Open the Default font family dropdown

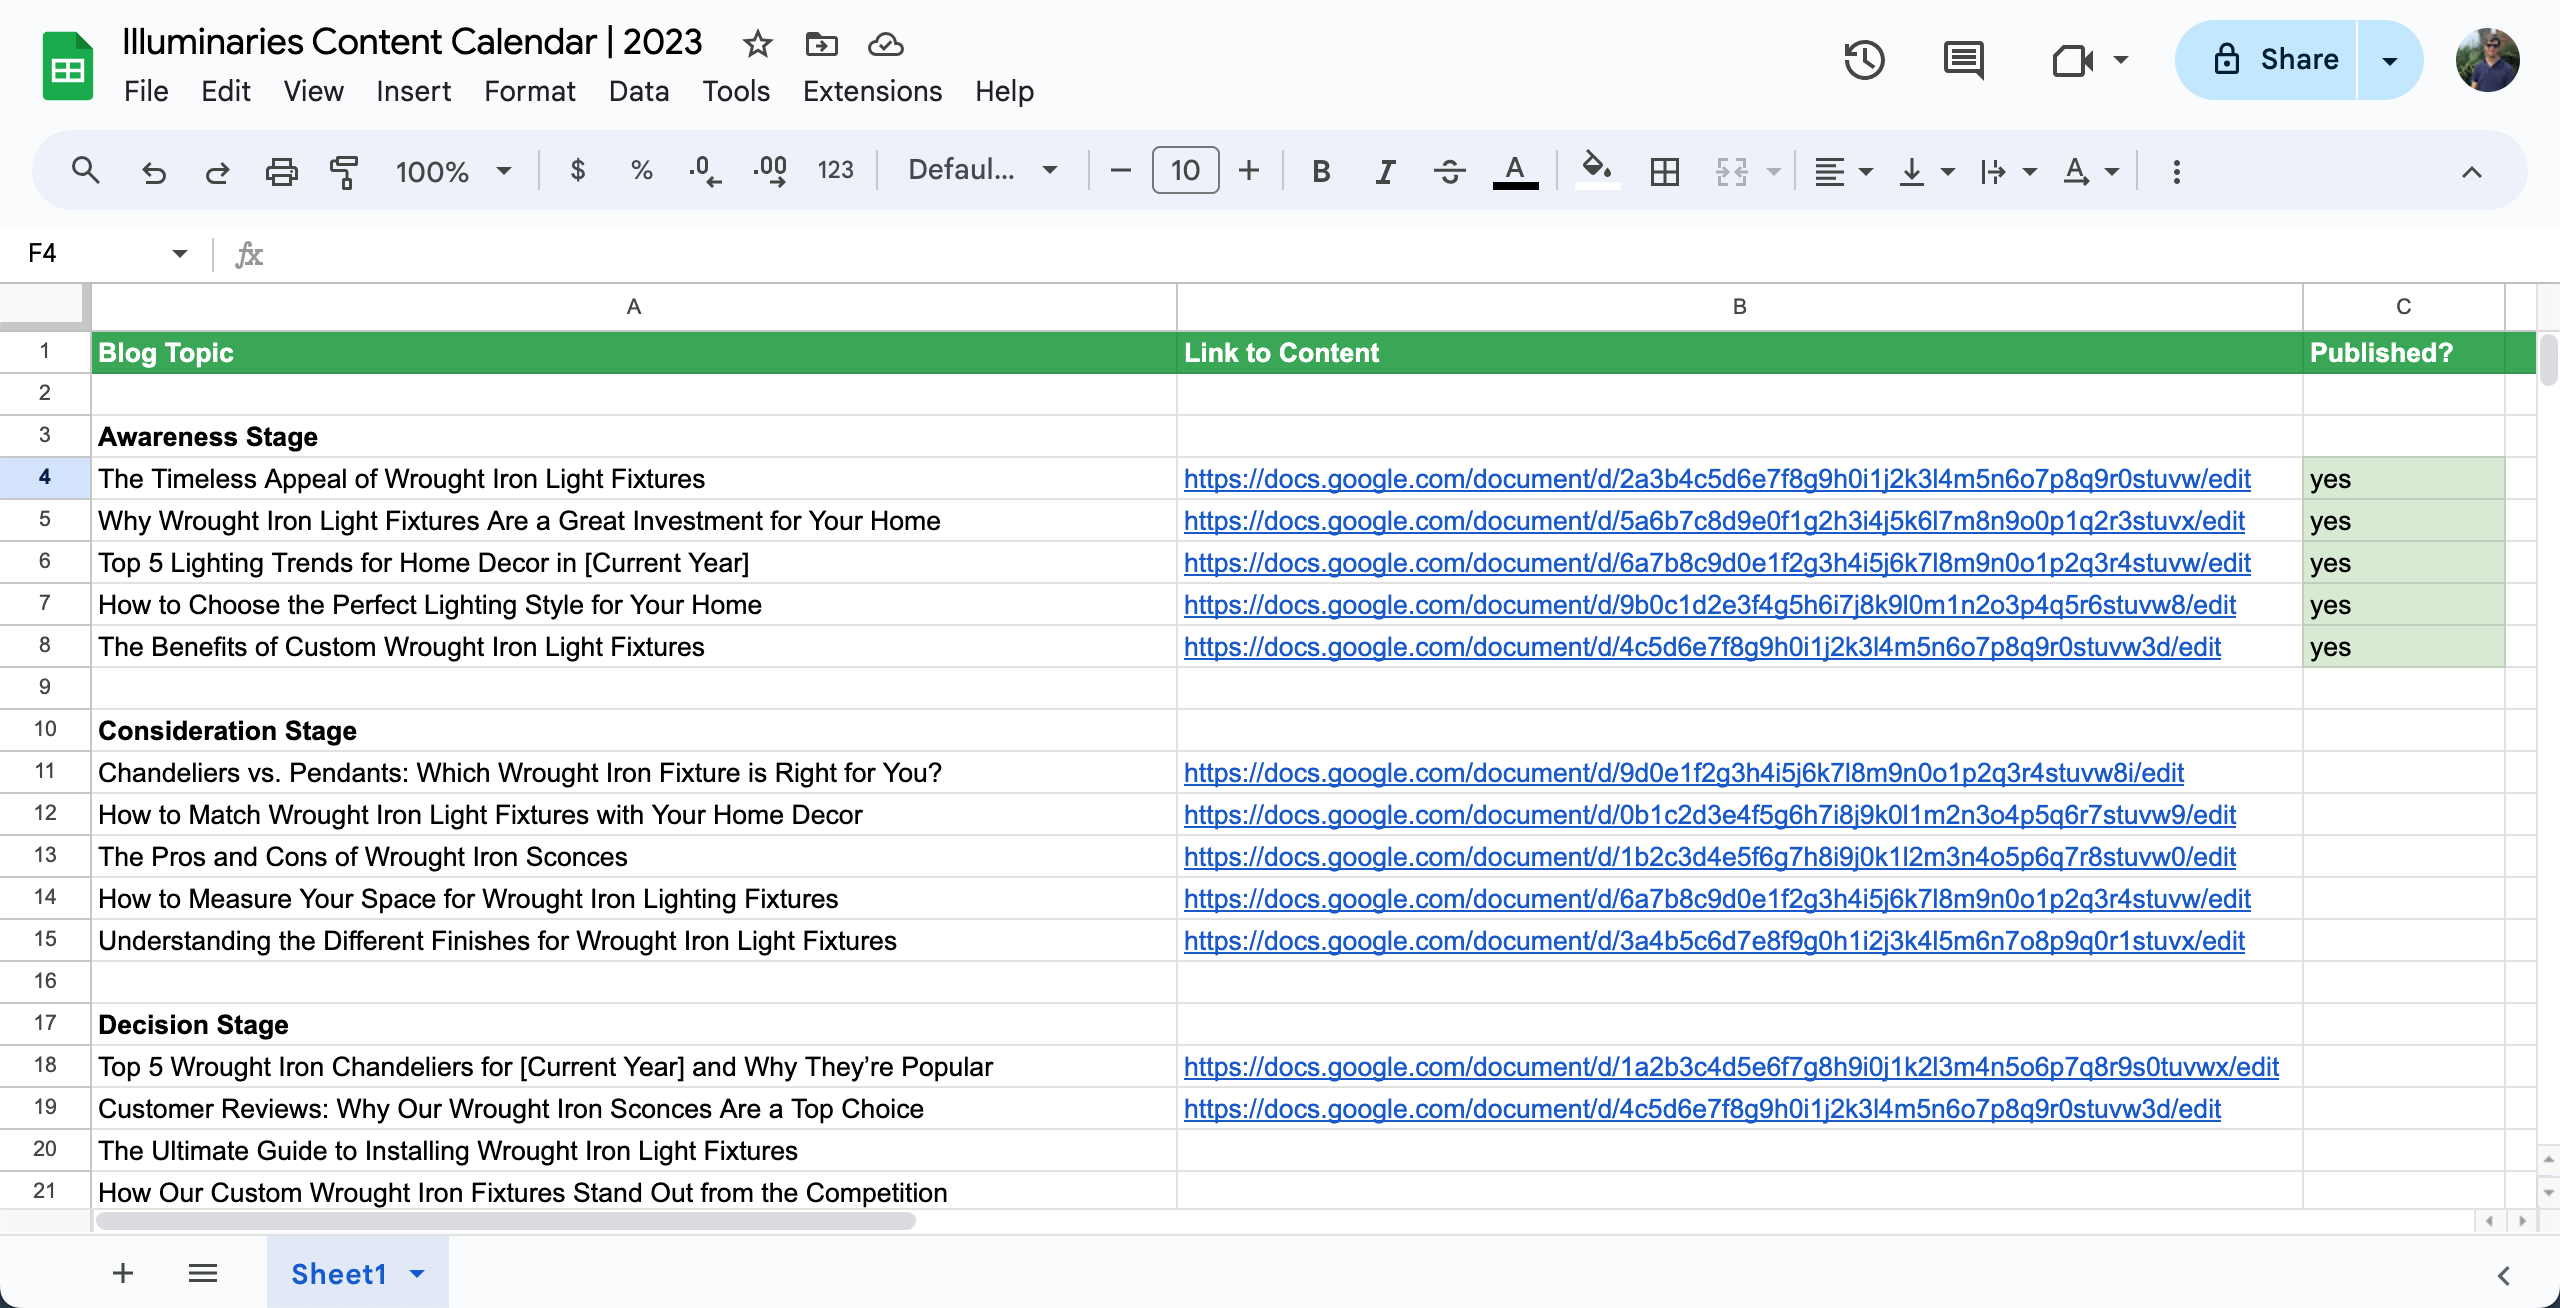pos(982,170)
